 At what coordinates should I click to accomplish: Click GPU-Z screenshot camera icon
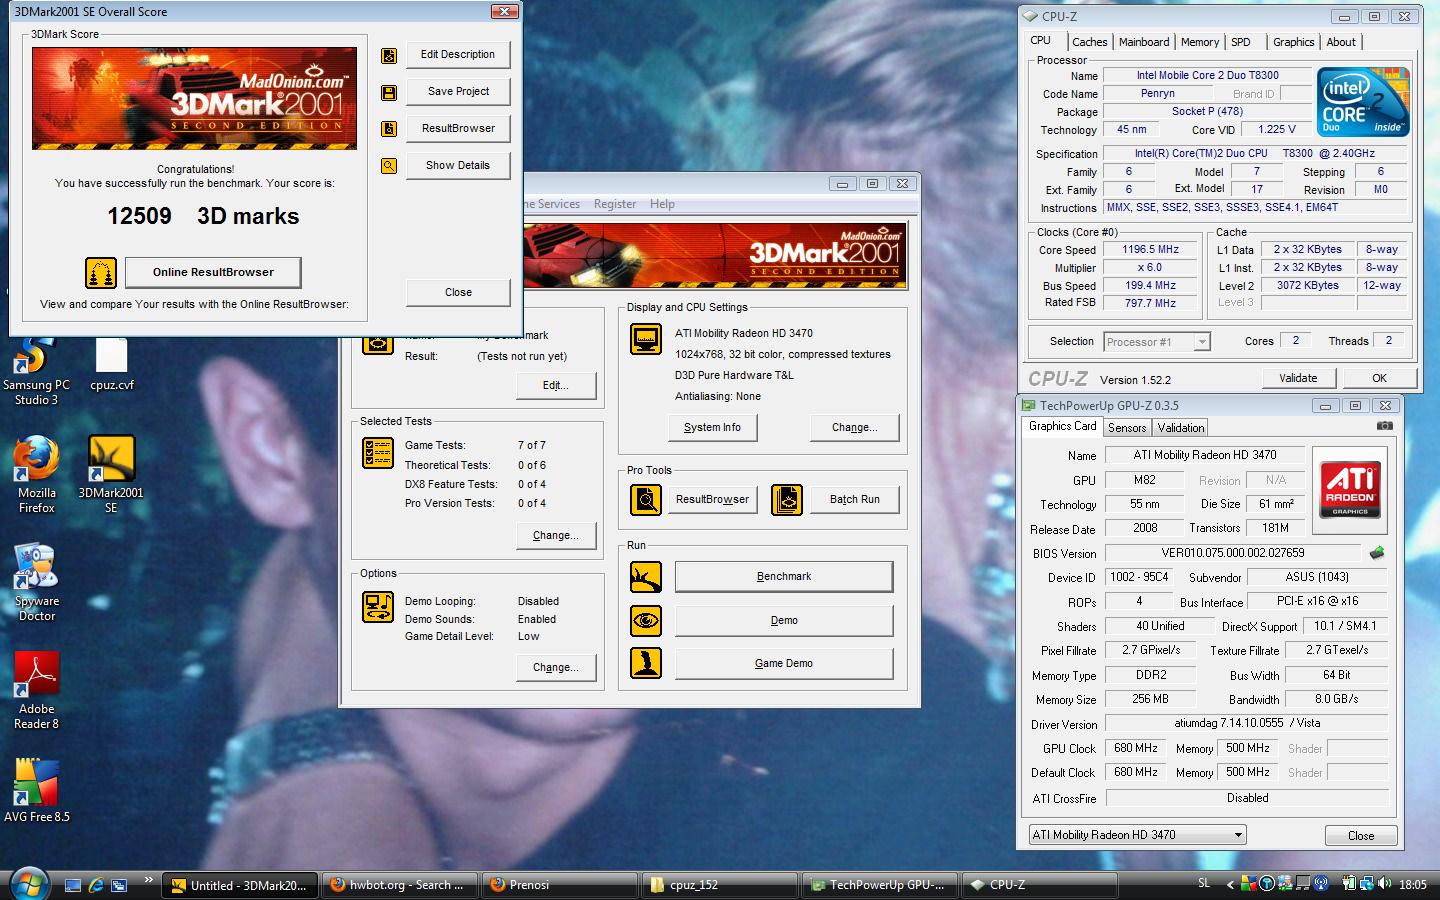1384,426
